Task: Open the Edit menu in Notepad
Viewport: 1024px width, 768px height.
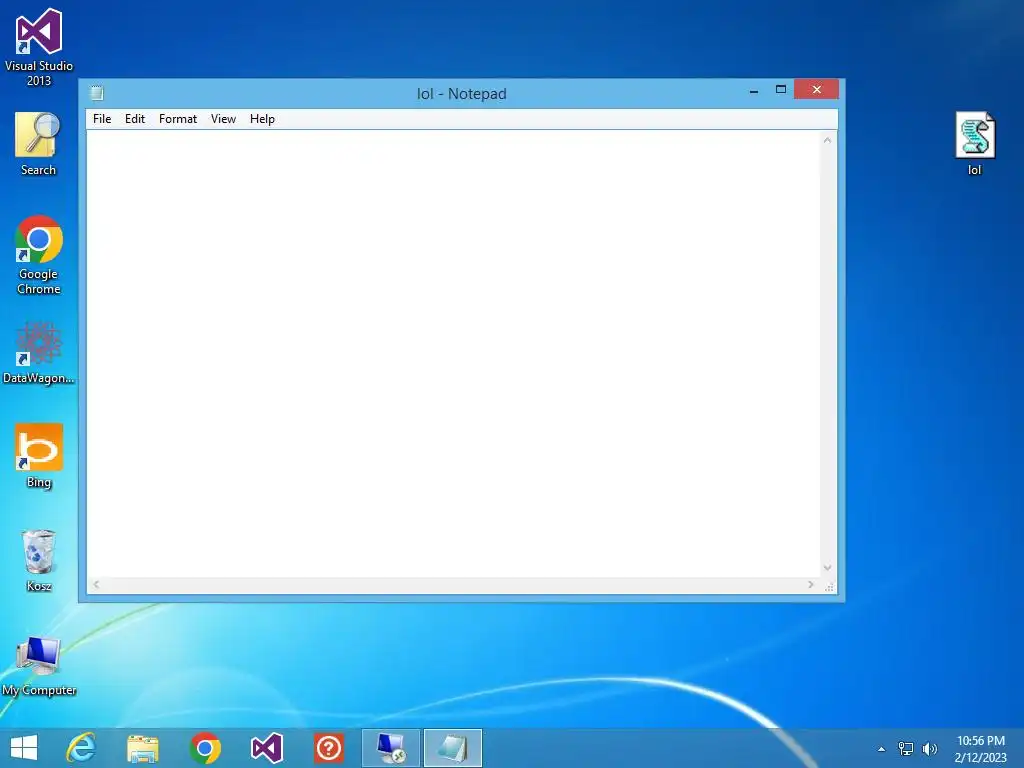Action: (135, 119)
